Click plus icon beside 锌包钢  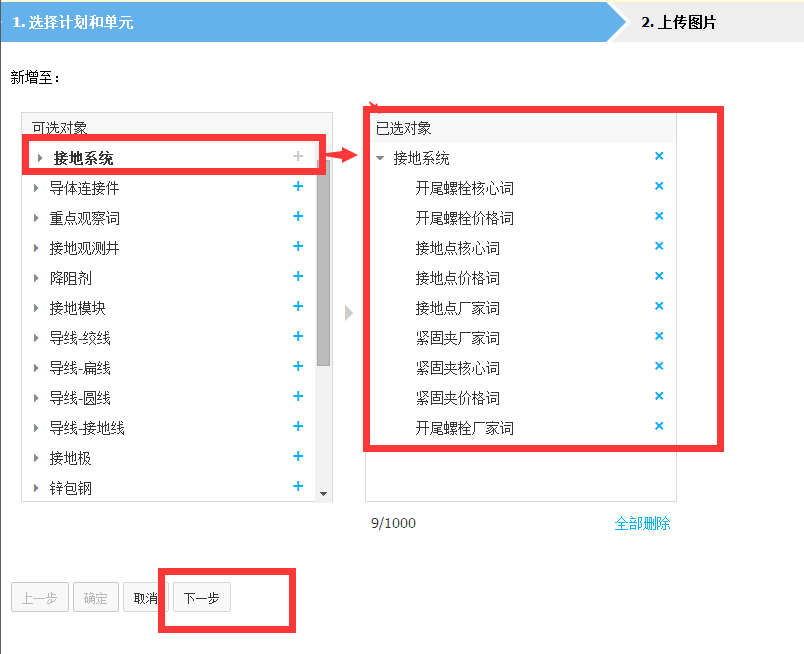[x=298, y=487]
